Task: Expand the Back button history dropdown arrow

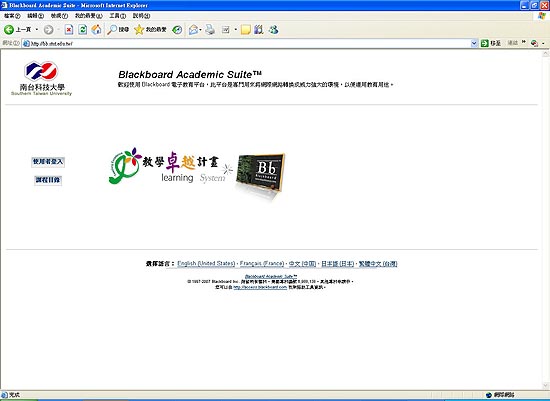Action: [37, 30]
